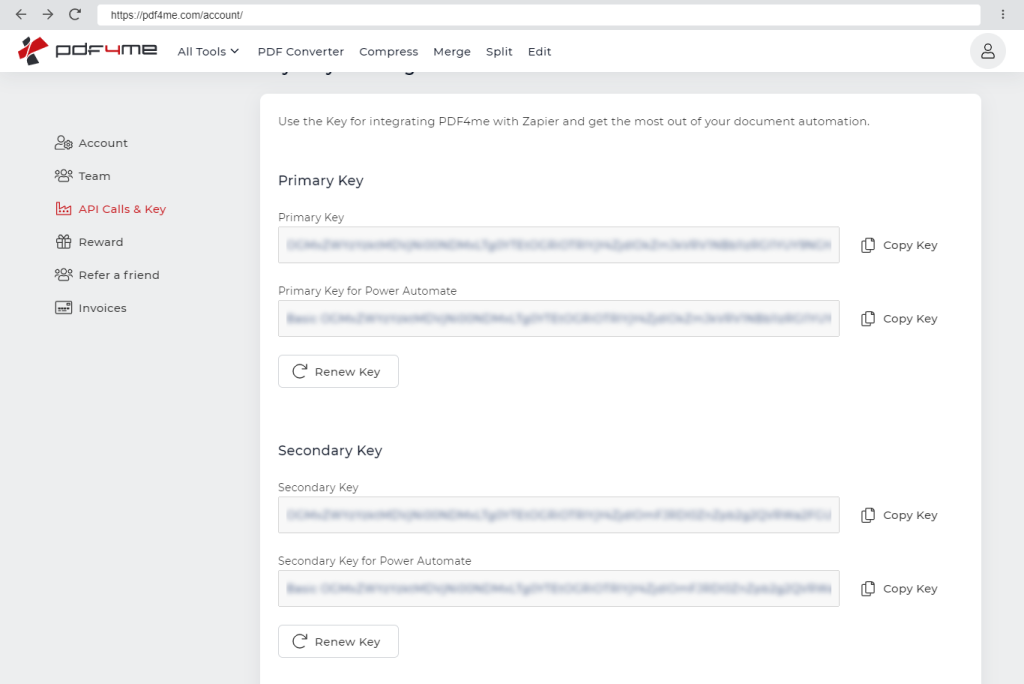Copy the Primary Key

coord(899,245)
